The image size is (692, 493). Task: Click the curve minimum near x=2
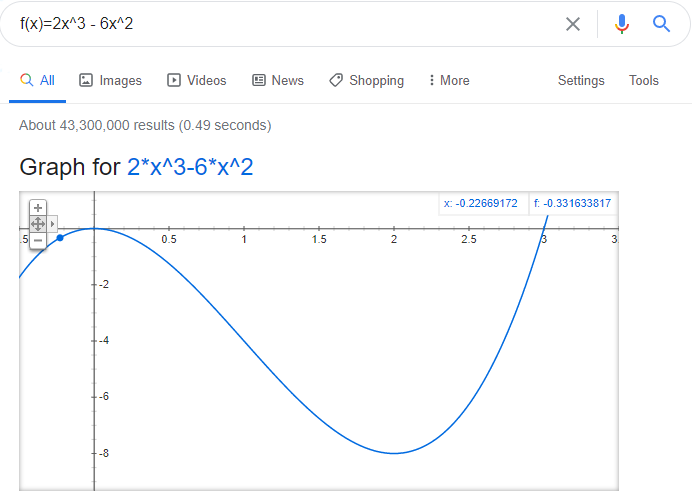[x=394, y=453]
